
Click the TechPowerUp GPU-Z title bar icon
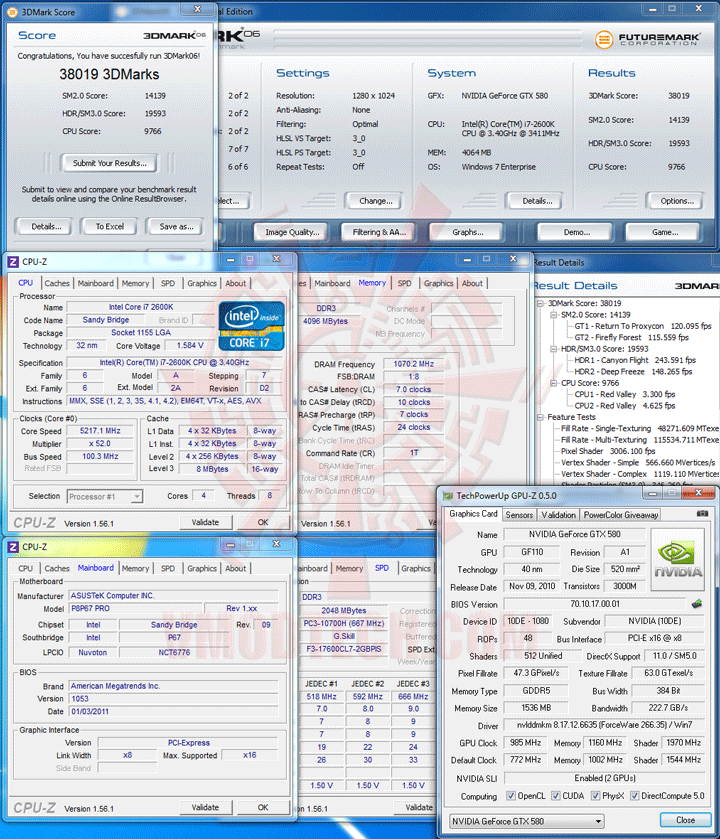coord(447,496)
